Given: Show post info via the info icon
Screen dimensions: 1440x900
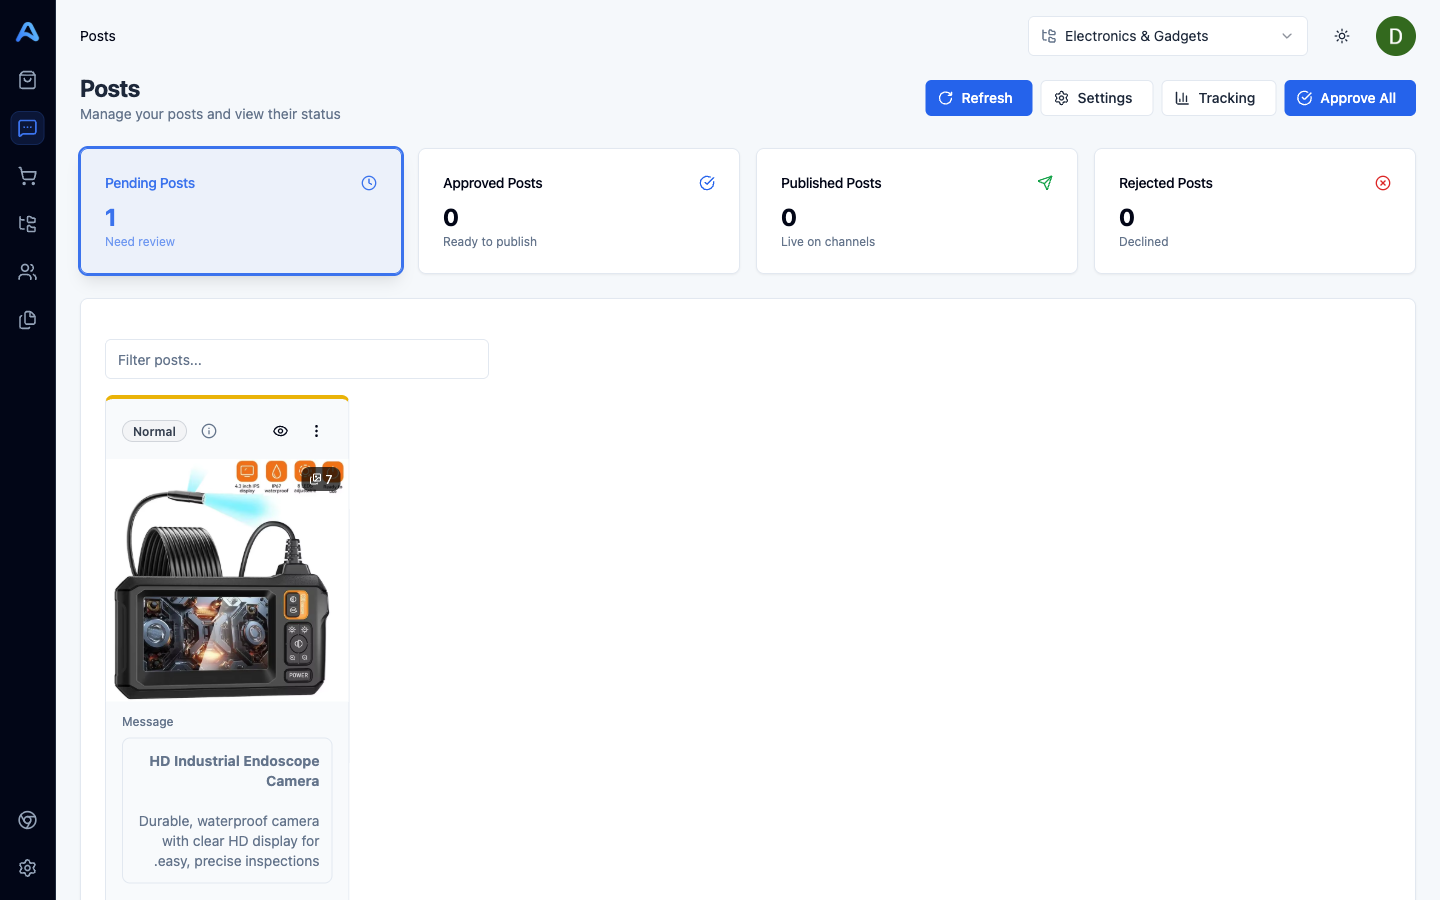Looking at the screenshot, I should 209,431.
